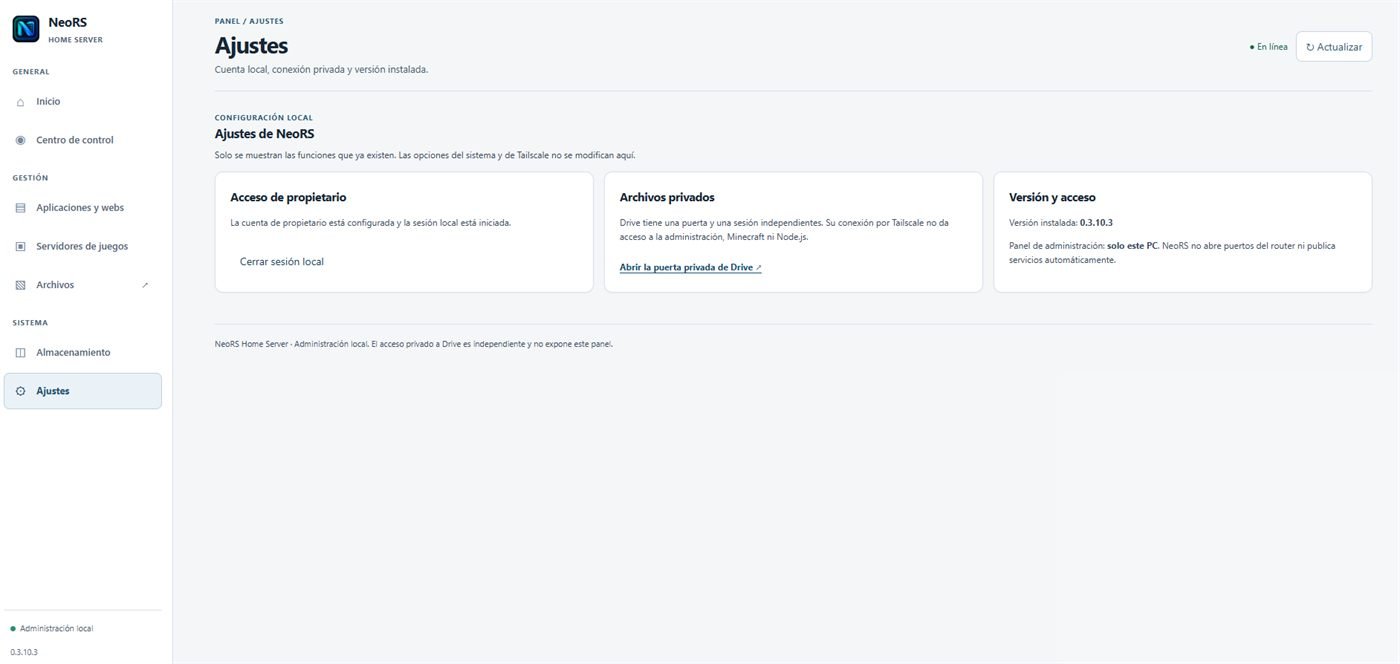
Task: Click the SISTEMA section label in sidebar
Action: tap(30, 323)
